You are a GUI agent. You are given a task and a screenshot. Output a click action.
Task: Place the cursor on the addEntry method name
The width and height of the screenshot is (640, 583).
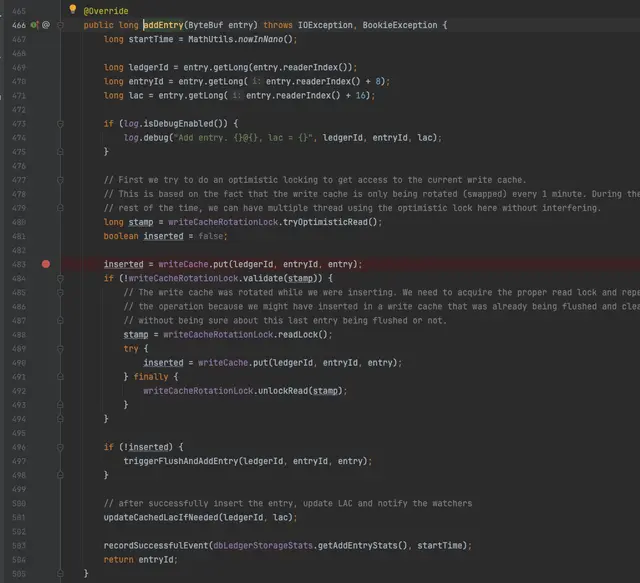[x=163, y=25]
